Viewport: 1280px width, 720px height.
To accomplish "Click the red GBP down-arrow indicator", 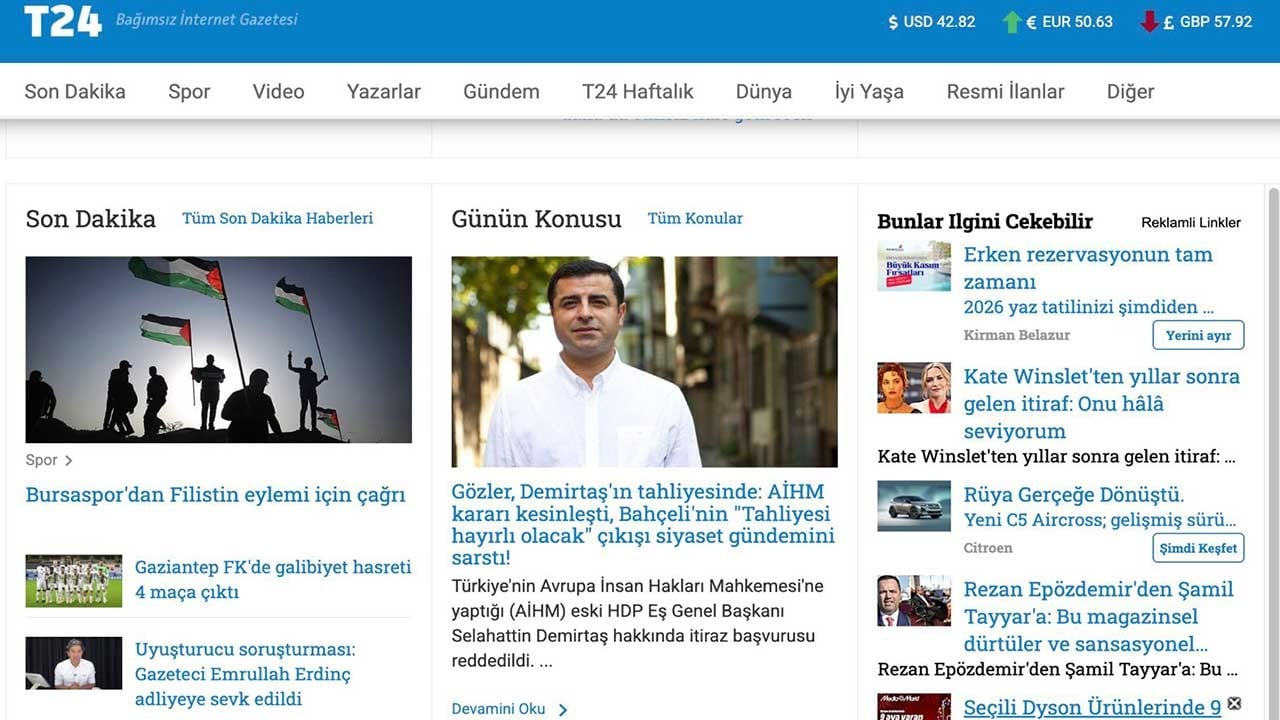I will (1149, 22).
